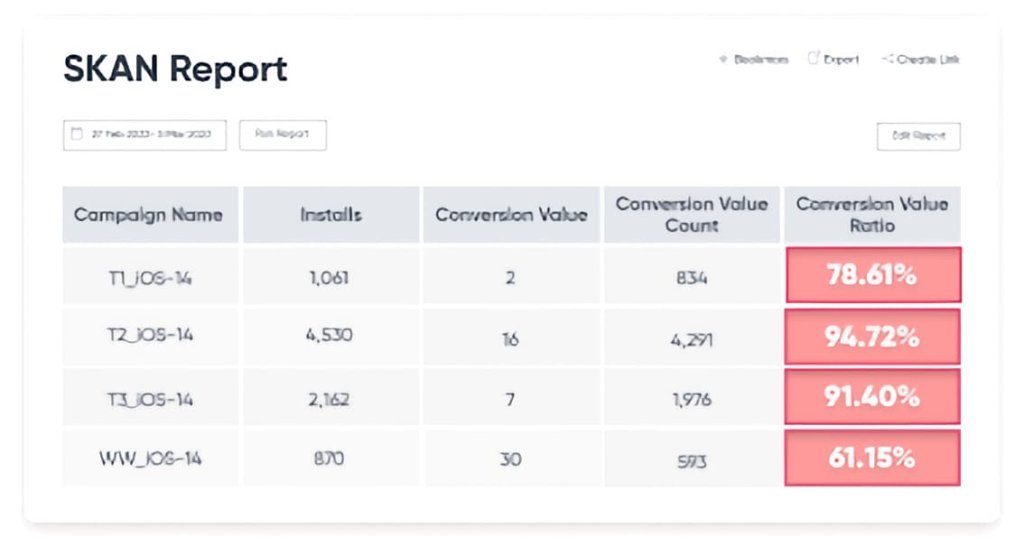This screenshot has width=1024, height=555.
Task: Click the Conversion Value Count header
Action: tap(692, 215)
